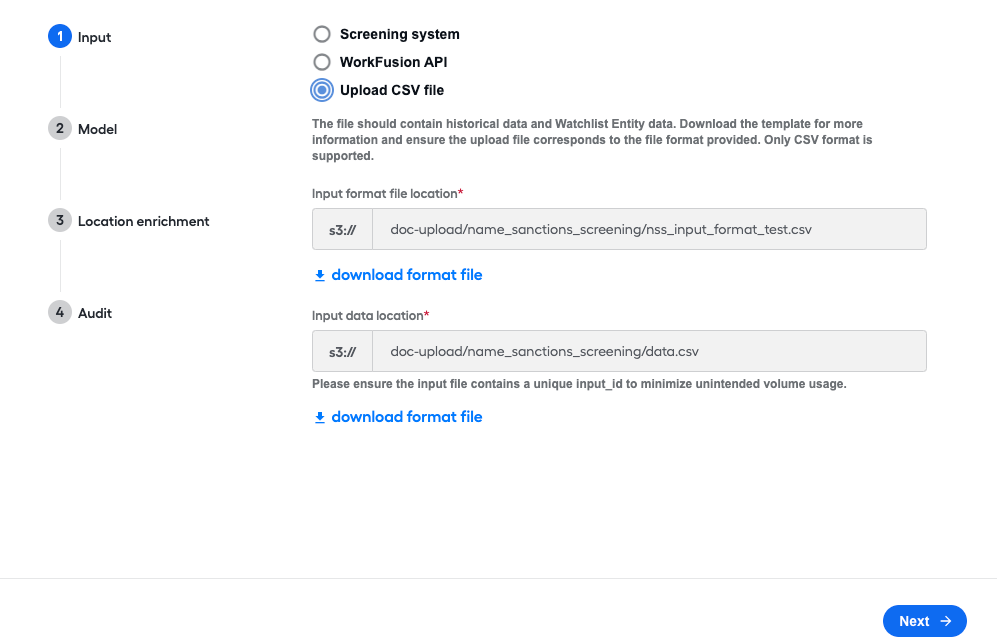Viewport: 997px width, 643px height.
Task: Click download arrow icon under format file field
Action: click(x=320, y=275)
